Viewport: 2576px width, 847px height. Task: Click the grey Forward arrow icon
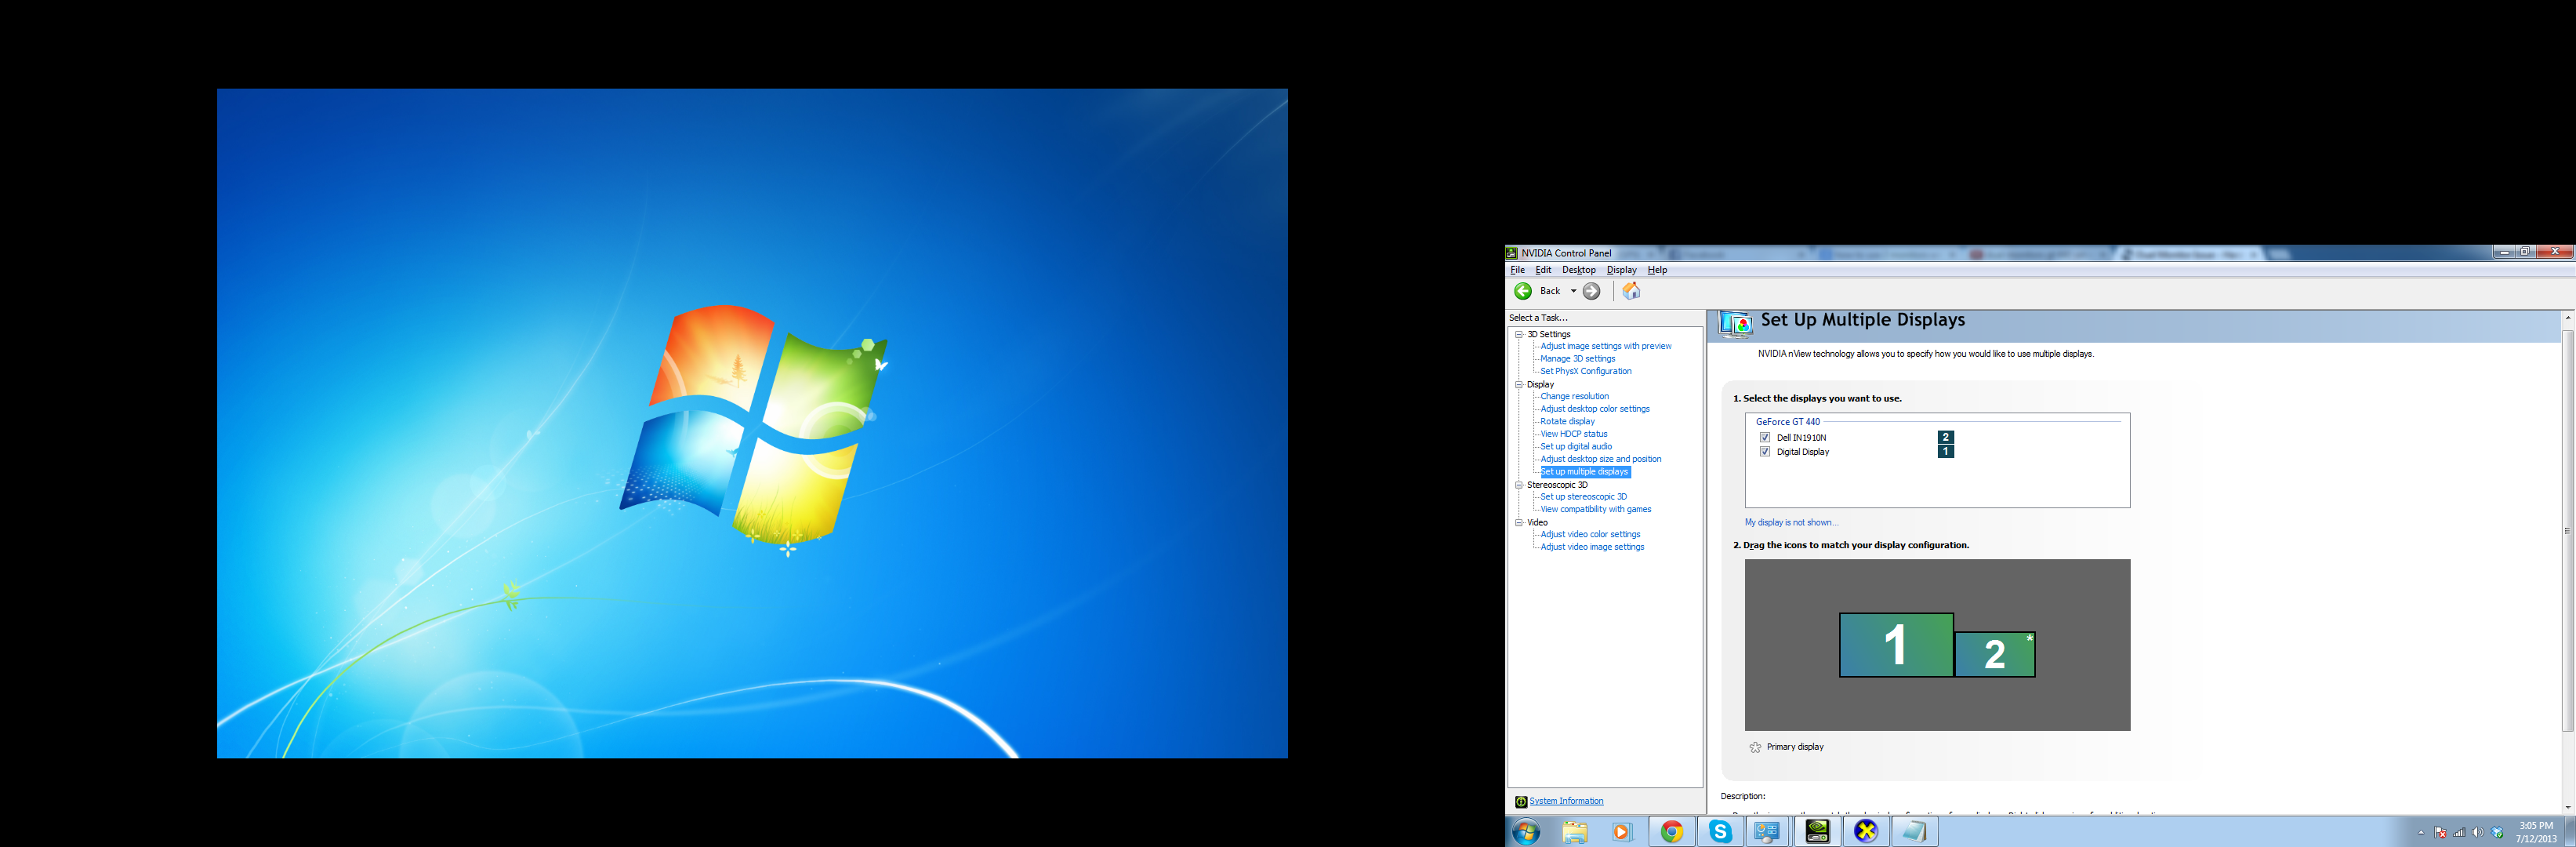(1592, 291)
